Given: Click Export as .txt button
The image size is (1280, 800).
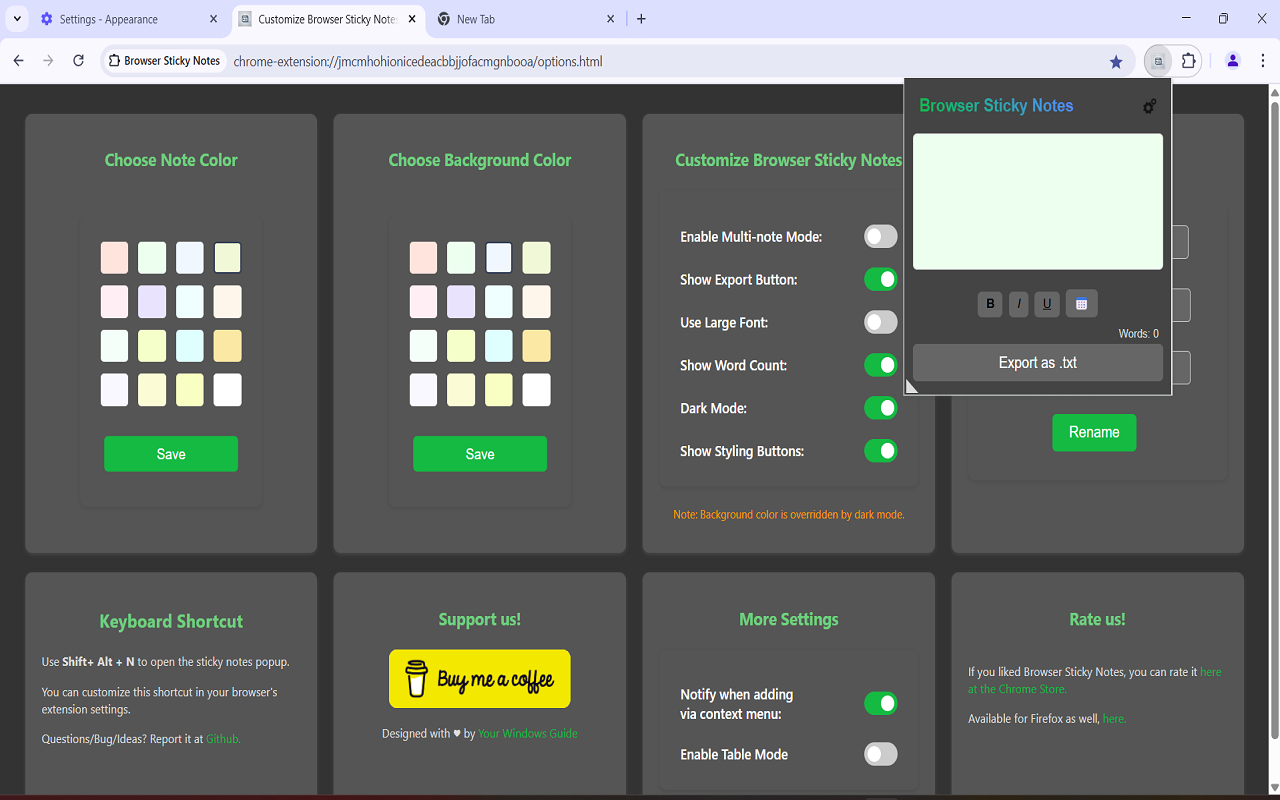Looking at the screenshot, I should (x=1038, y=363).
